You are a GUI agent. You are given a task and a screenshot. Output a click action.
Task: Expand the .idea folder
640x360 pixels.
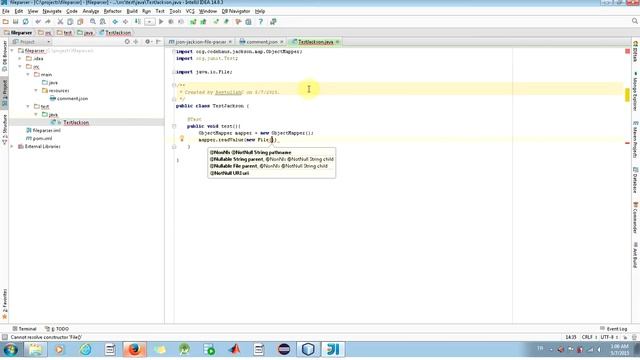pyautogui.click(x=20, y=58)
